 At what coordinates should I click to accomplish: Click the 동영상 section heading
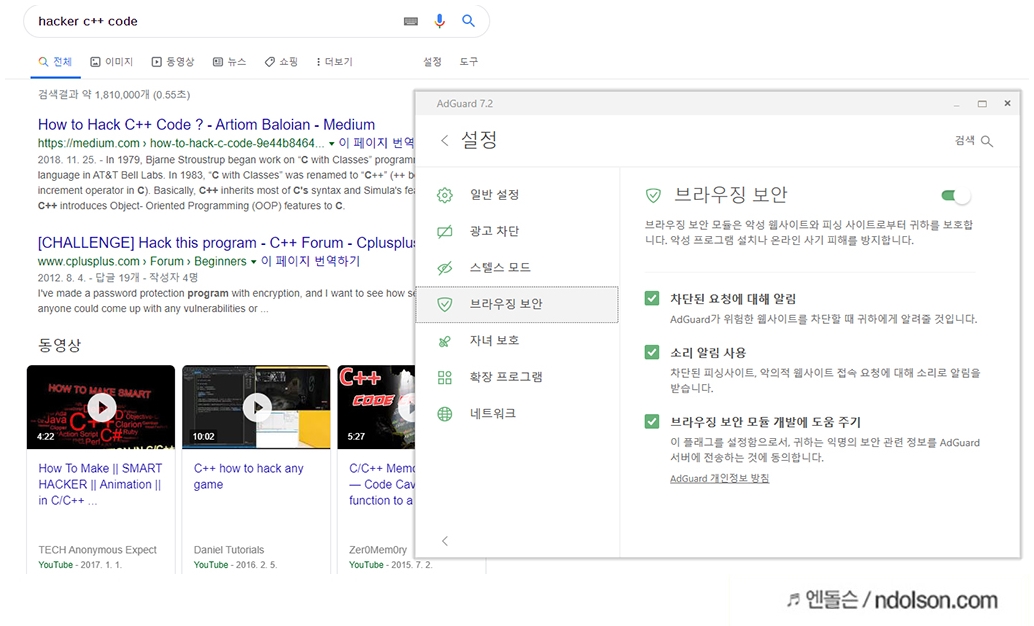tap(59, 345)
